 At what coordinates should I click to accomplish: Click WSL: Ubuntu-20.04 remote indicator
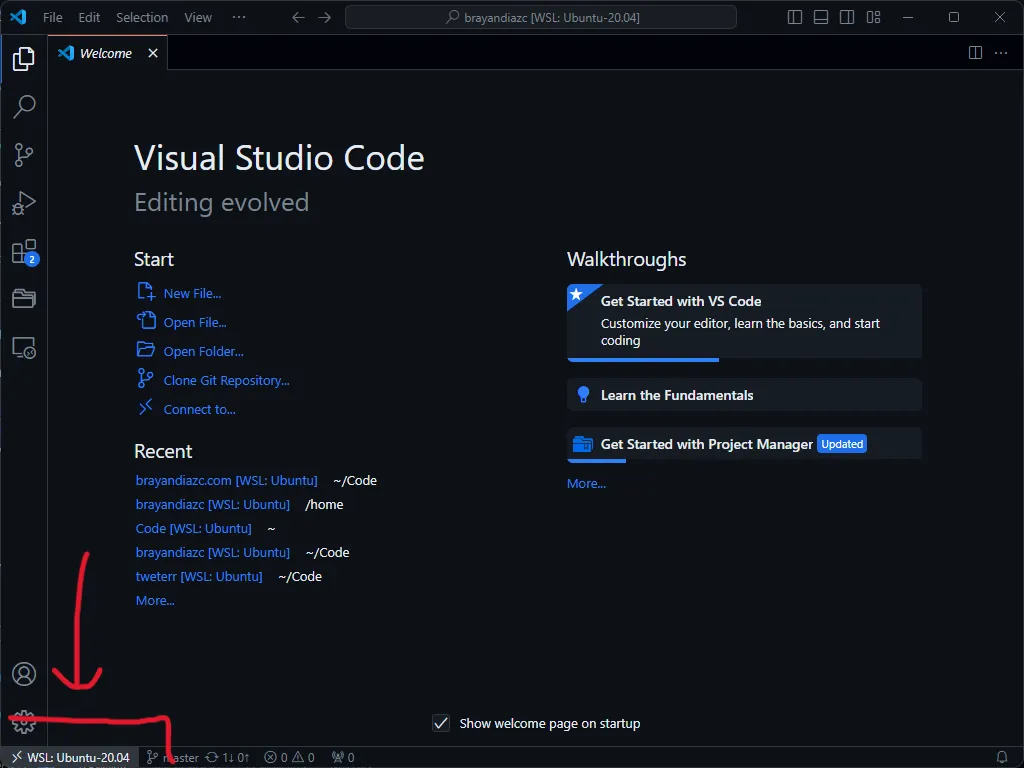pos(70,758)
